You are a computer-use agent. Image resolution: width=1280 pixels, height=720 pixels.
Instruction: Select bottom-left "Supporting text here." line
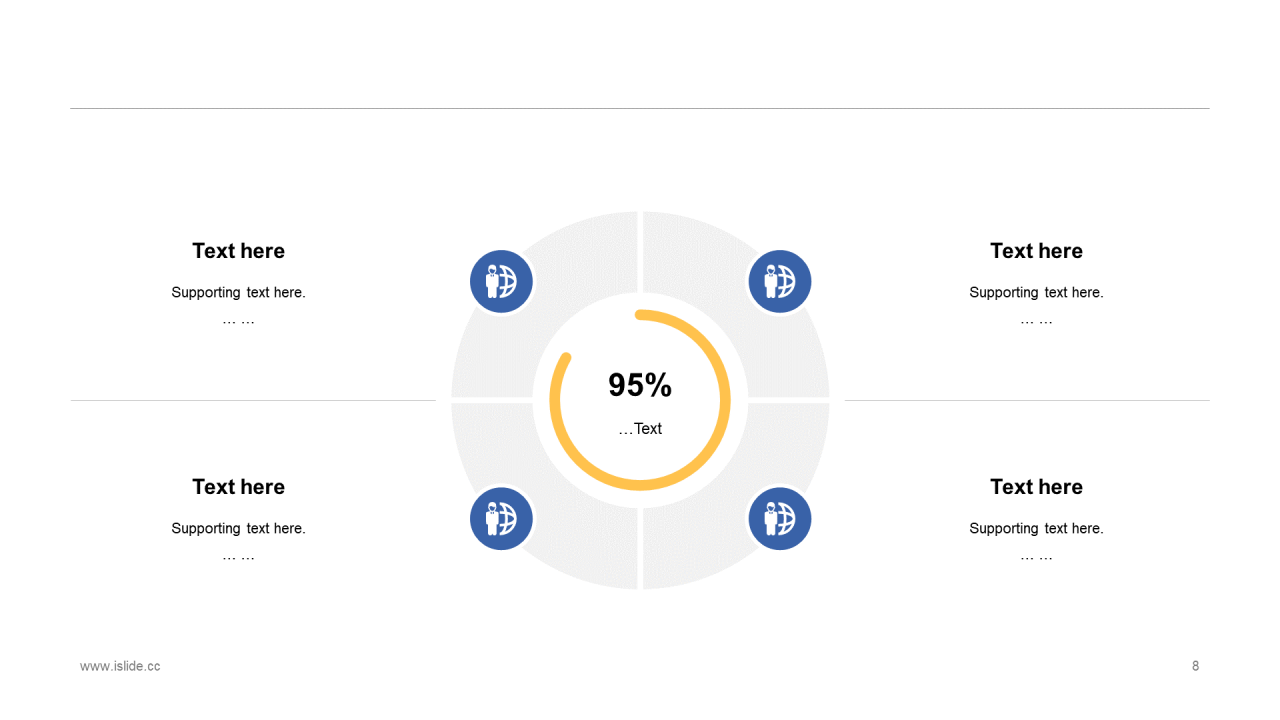pyautogui.click(x=238, y=529)
